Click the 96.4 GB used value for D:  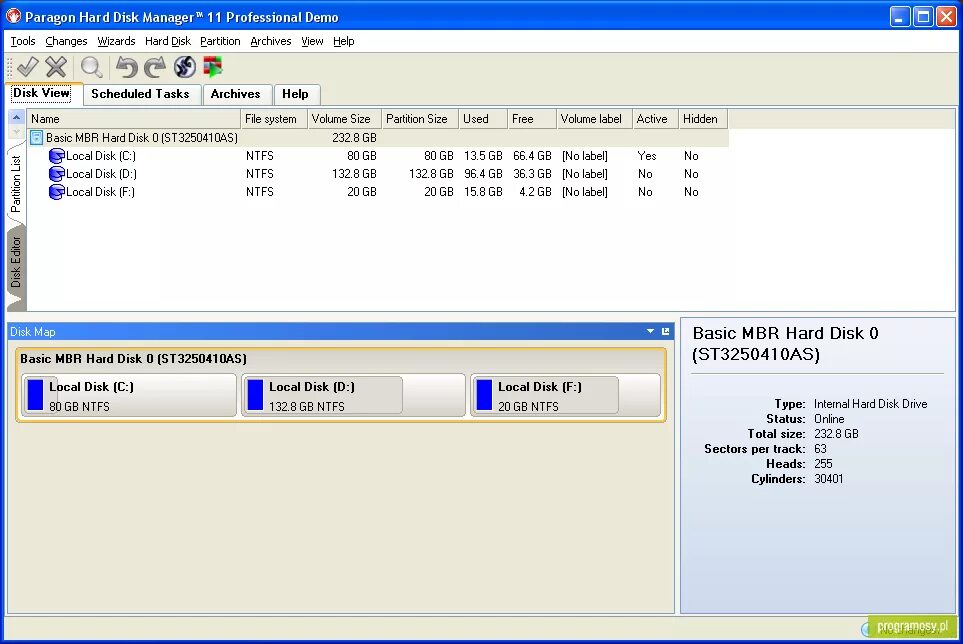point(483,174)
